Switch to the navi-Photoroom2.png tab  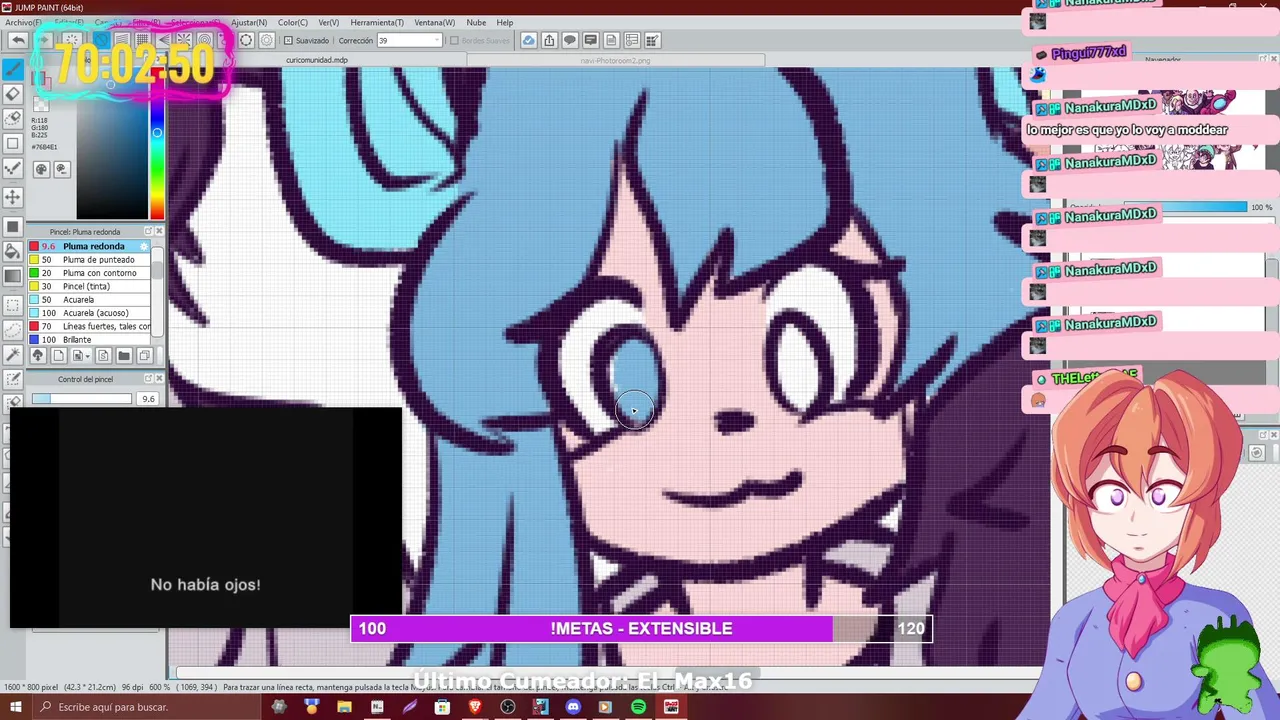point(615,60)
